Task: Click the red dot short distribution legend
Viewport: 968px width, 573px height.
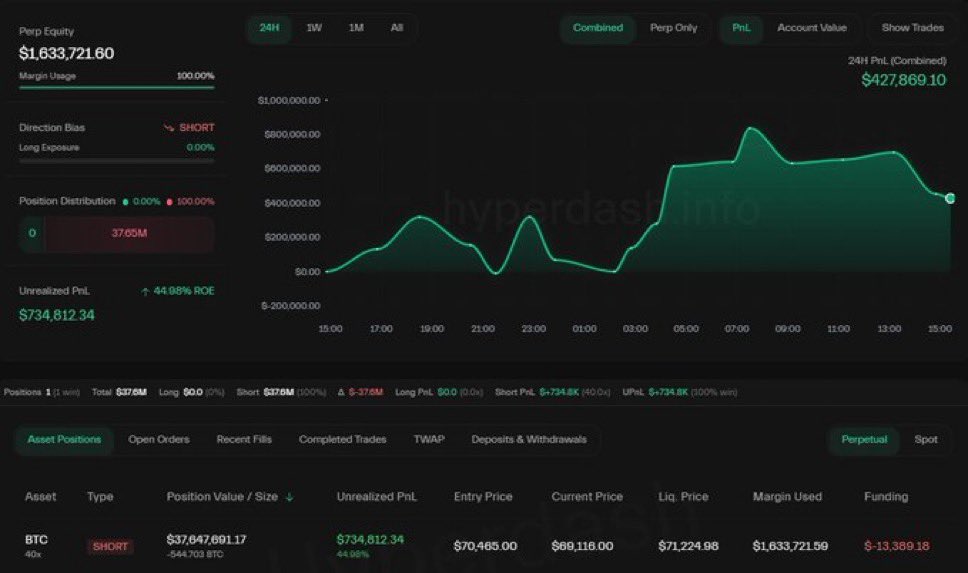Action: coord(169,202)
